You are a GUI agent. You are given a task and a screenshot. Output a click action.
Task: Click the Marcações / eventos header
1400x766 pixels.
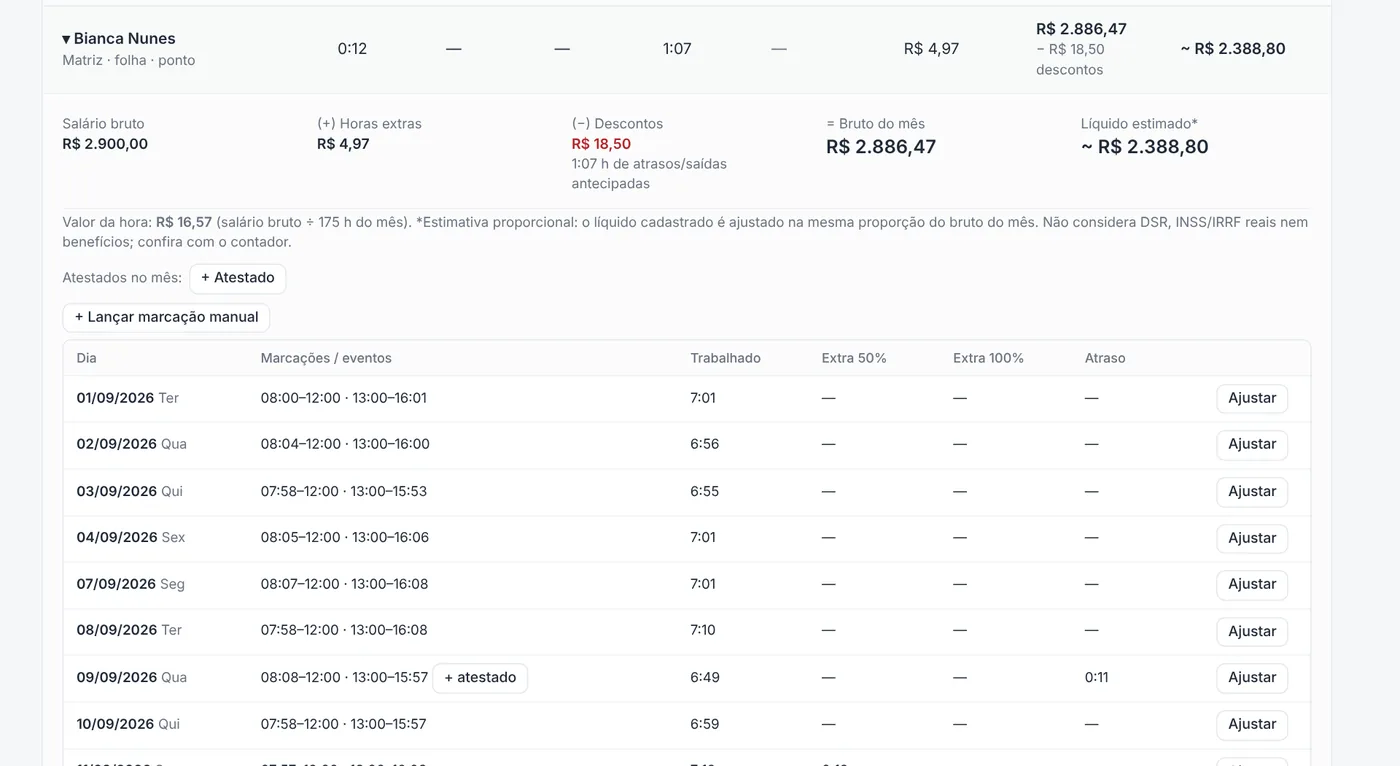tap(326, 358)
